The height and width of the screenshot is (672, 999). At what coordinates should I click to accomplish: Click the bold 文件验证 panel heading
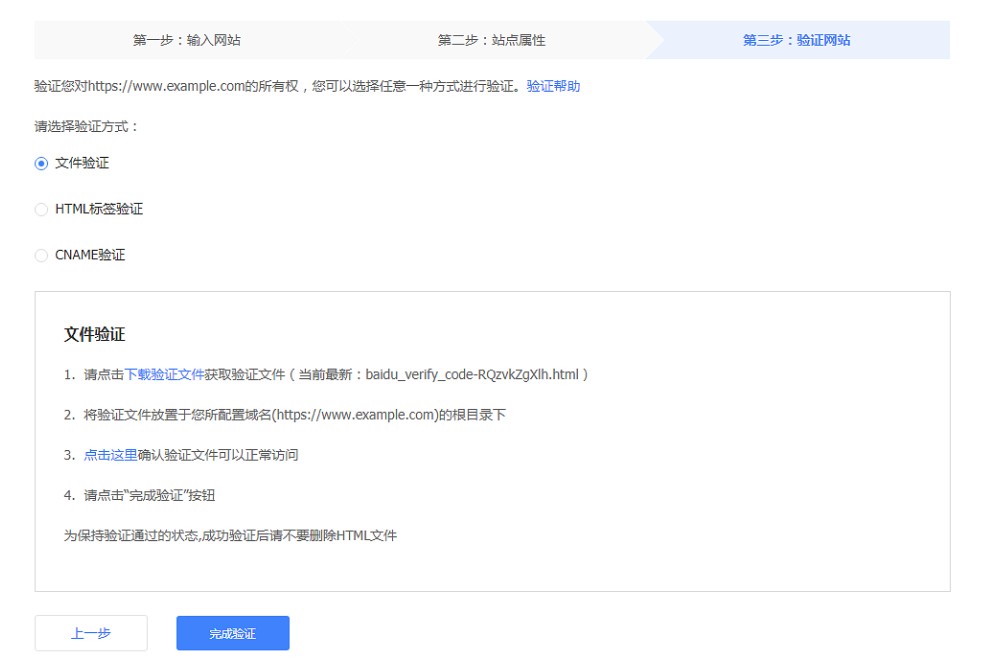(x=94, y=335)
